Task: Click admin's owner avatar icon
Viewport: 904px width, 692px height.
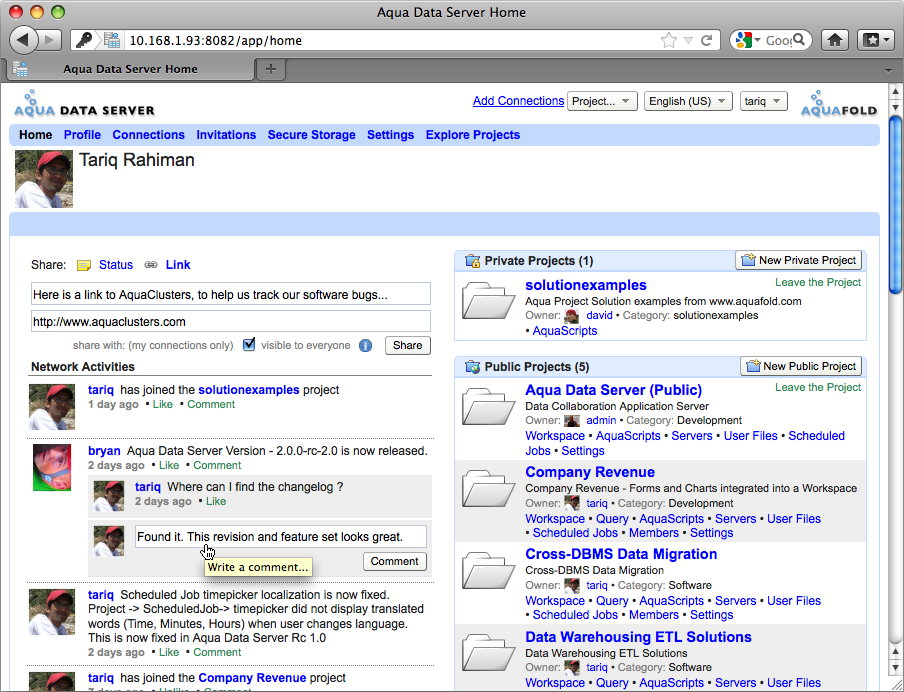Action: click(x=572, y=421)
